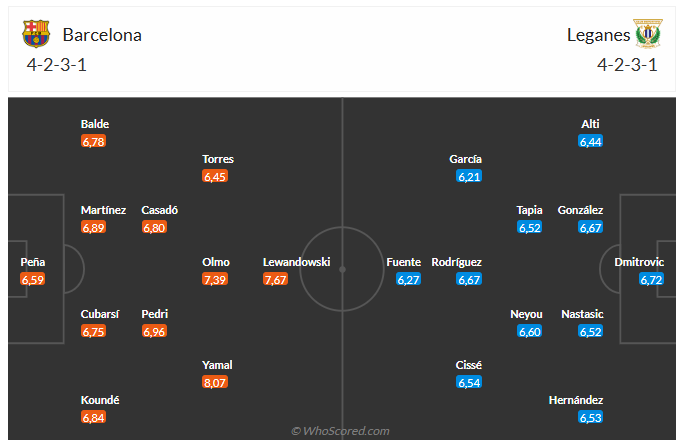Open the Balde player name
The image size is (688, 440).
[x=95, y=124]
